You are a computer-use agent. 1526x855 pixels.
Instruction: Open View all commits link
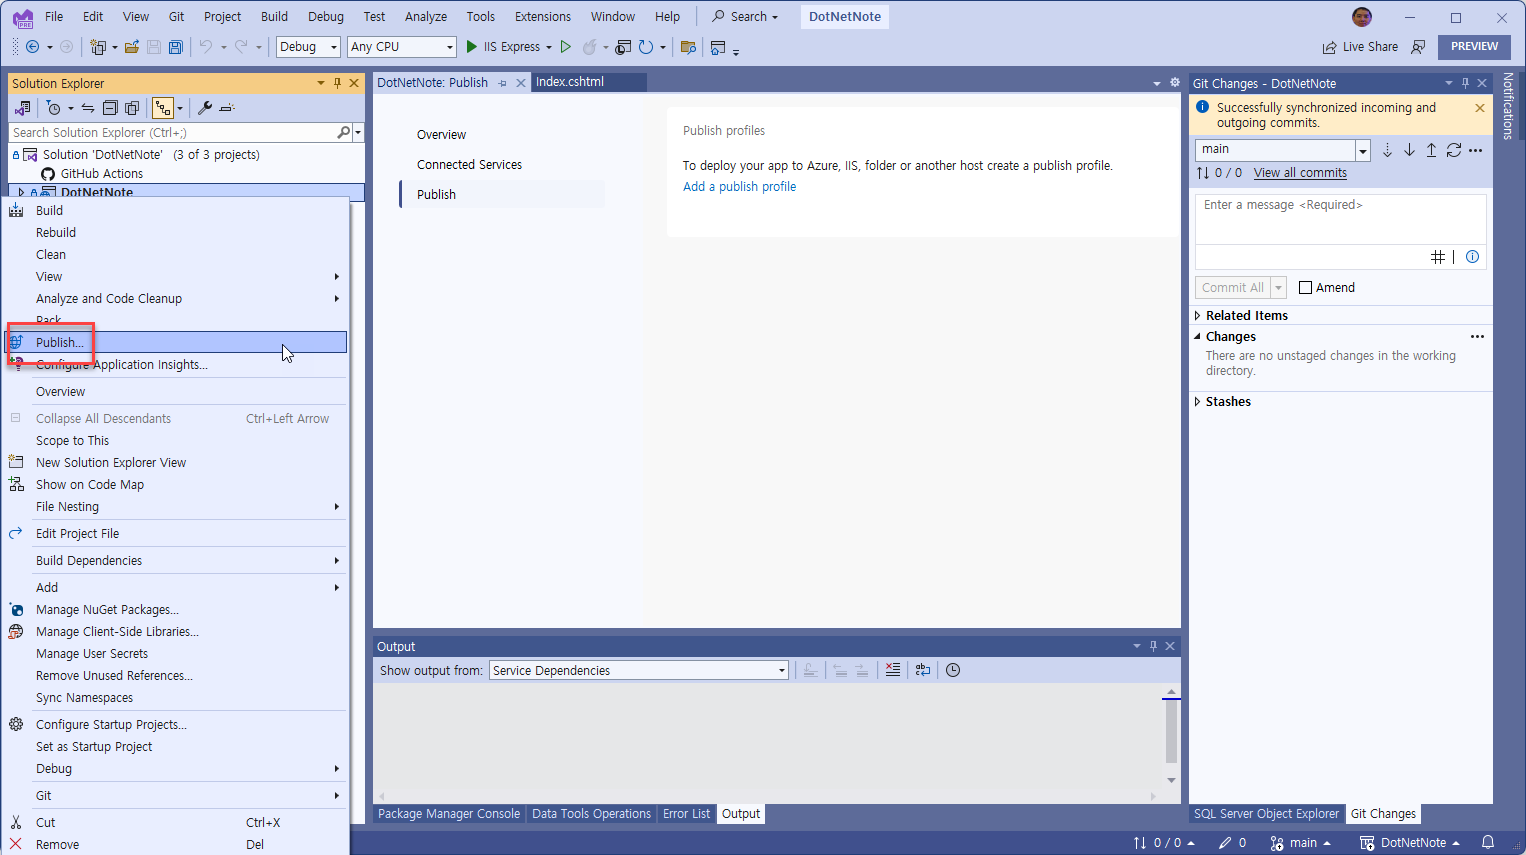(1299, 172)
